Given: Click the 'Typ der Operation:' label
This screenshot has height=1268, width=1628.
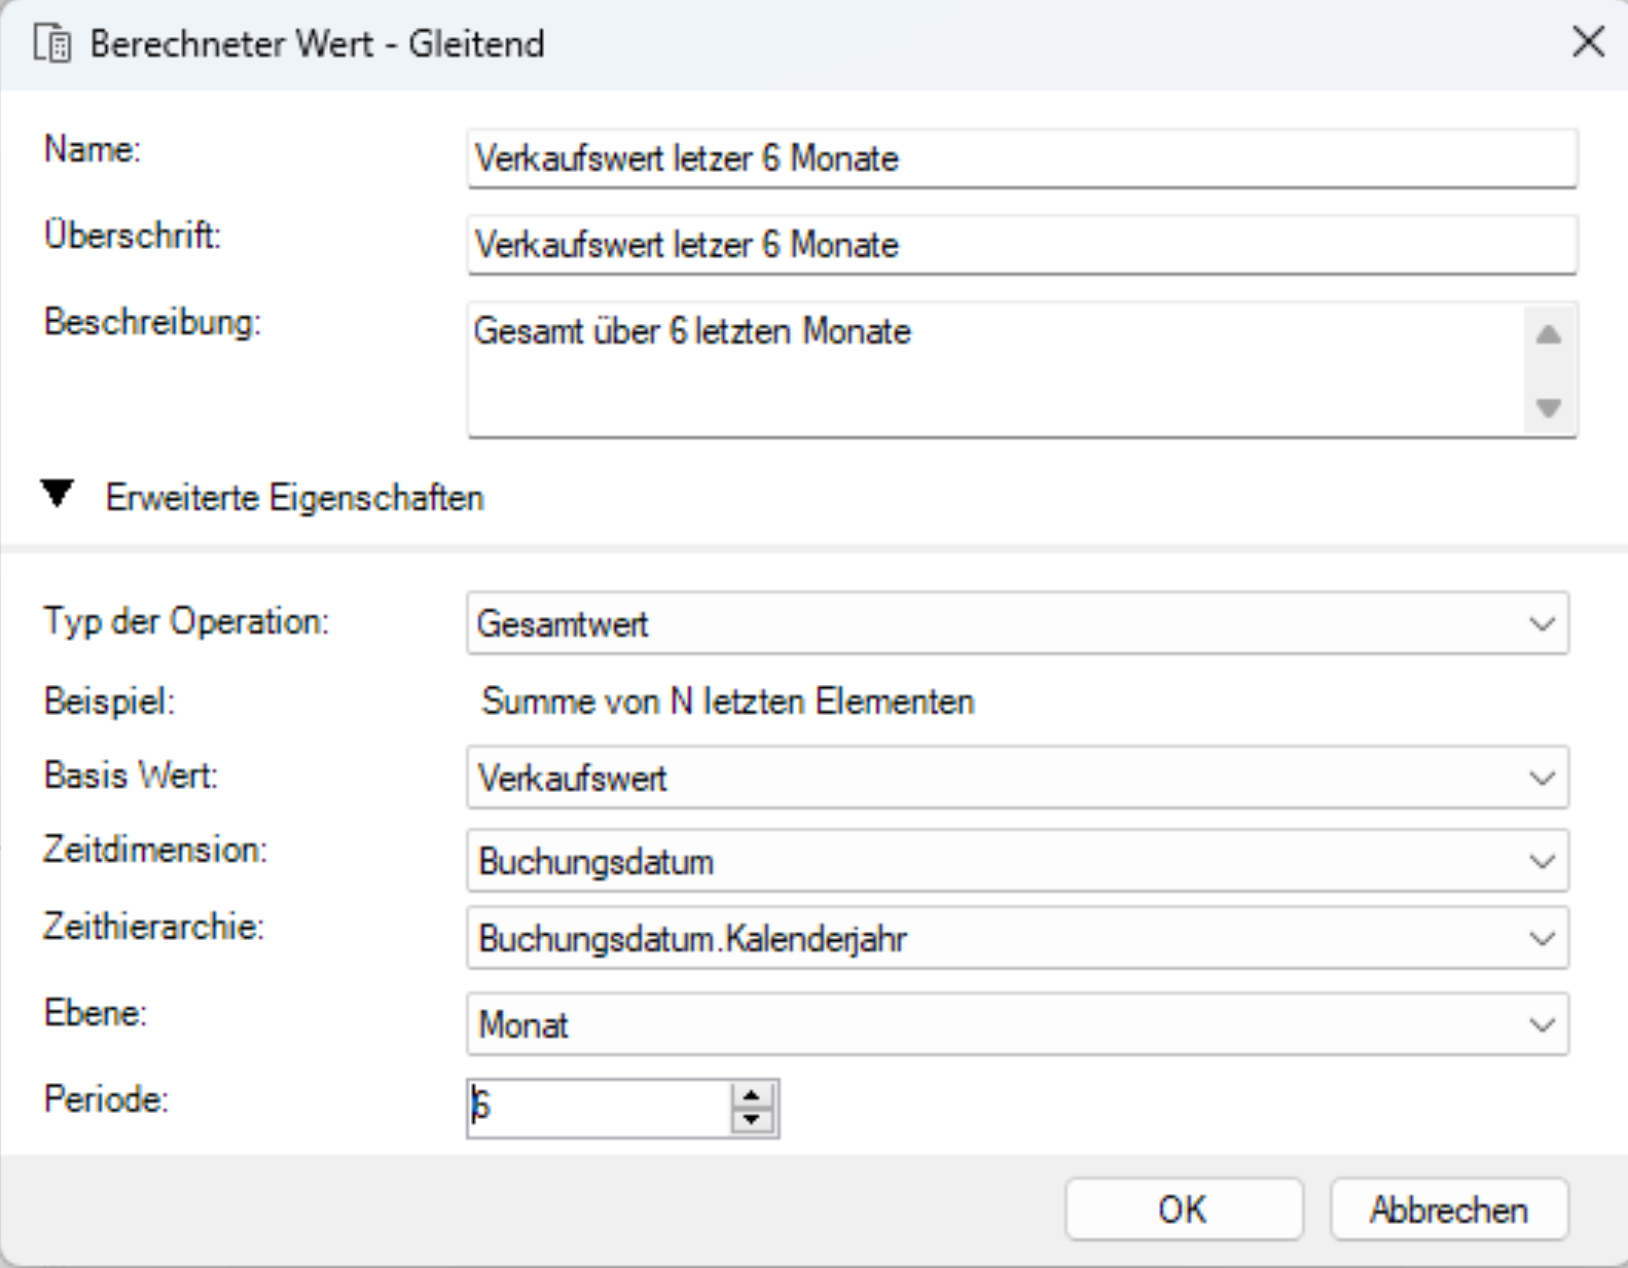Looking at the screenshot, I should click(x=186, y=621).
